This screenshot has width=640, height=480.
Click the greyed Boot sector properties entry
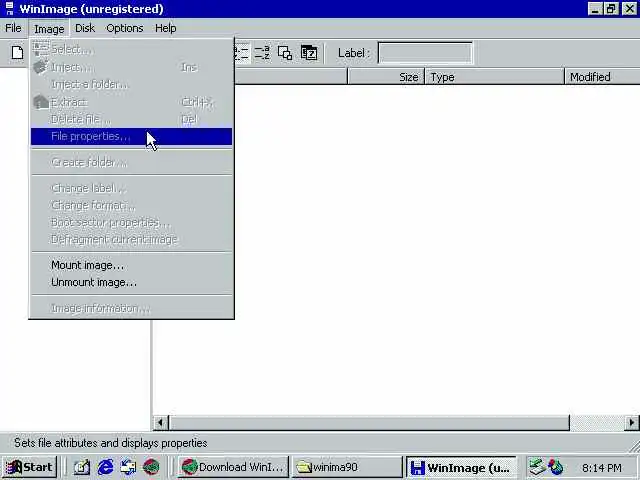pos(131,222)
